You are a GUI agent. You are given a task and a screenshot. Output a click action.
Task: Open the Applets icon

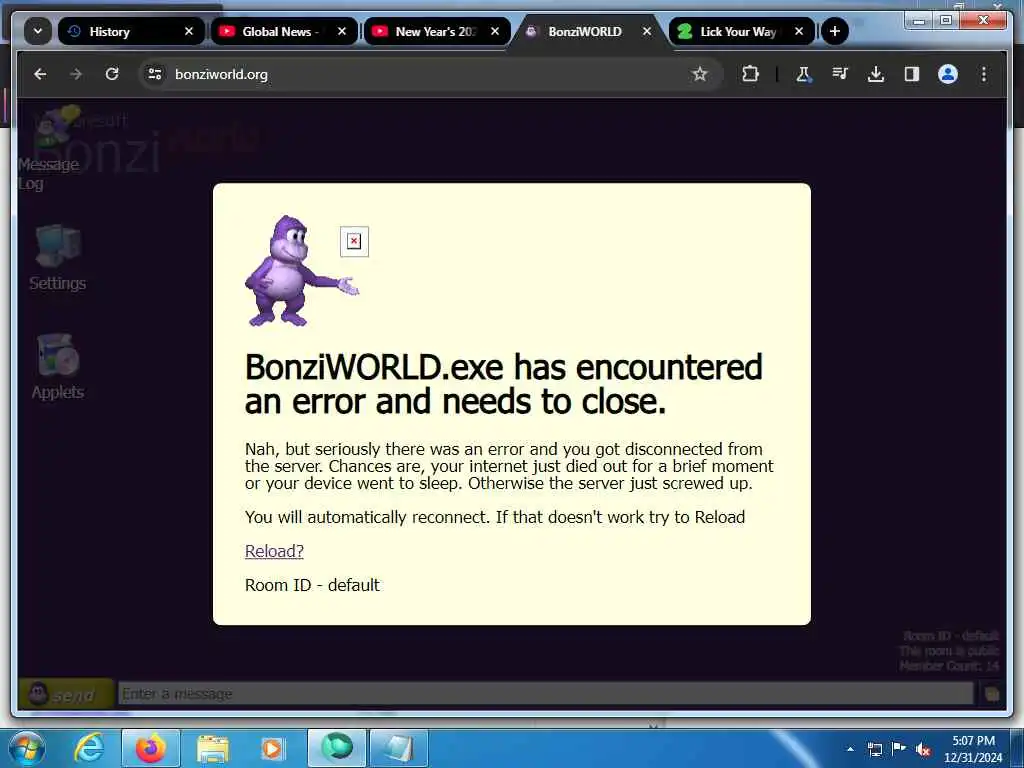click(x=57, y=367)
